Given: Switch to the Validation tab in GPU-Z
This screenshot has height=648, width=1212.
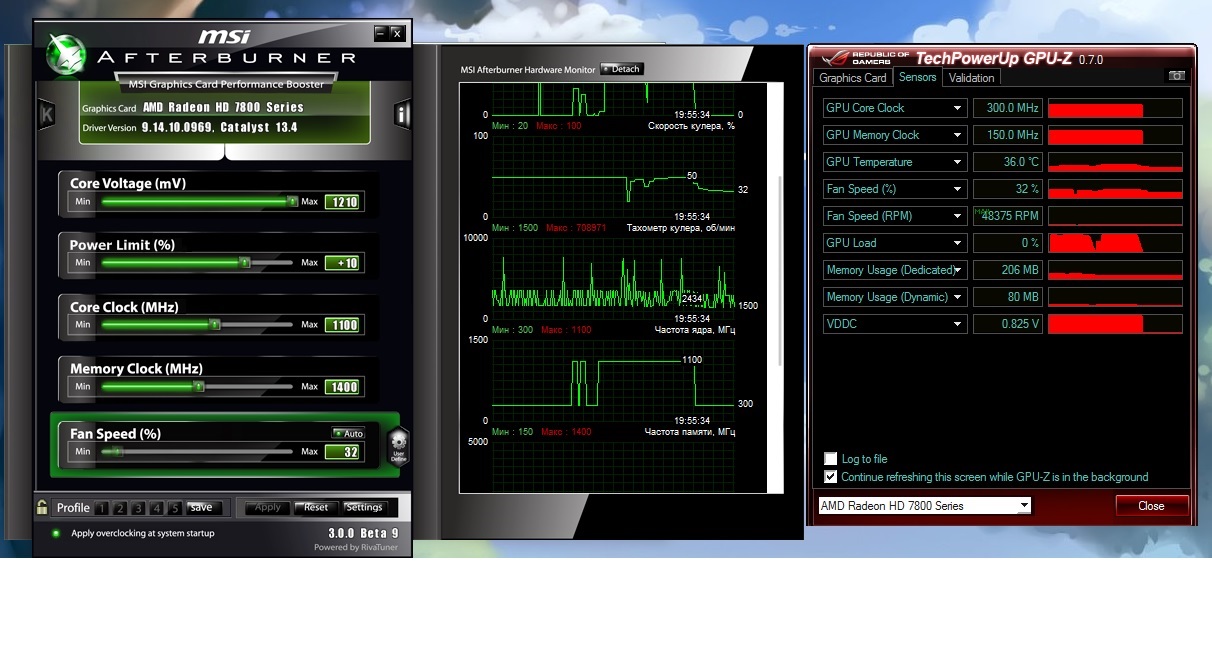Looking at the screenshot, I should [x=971, y=78].
